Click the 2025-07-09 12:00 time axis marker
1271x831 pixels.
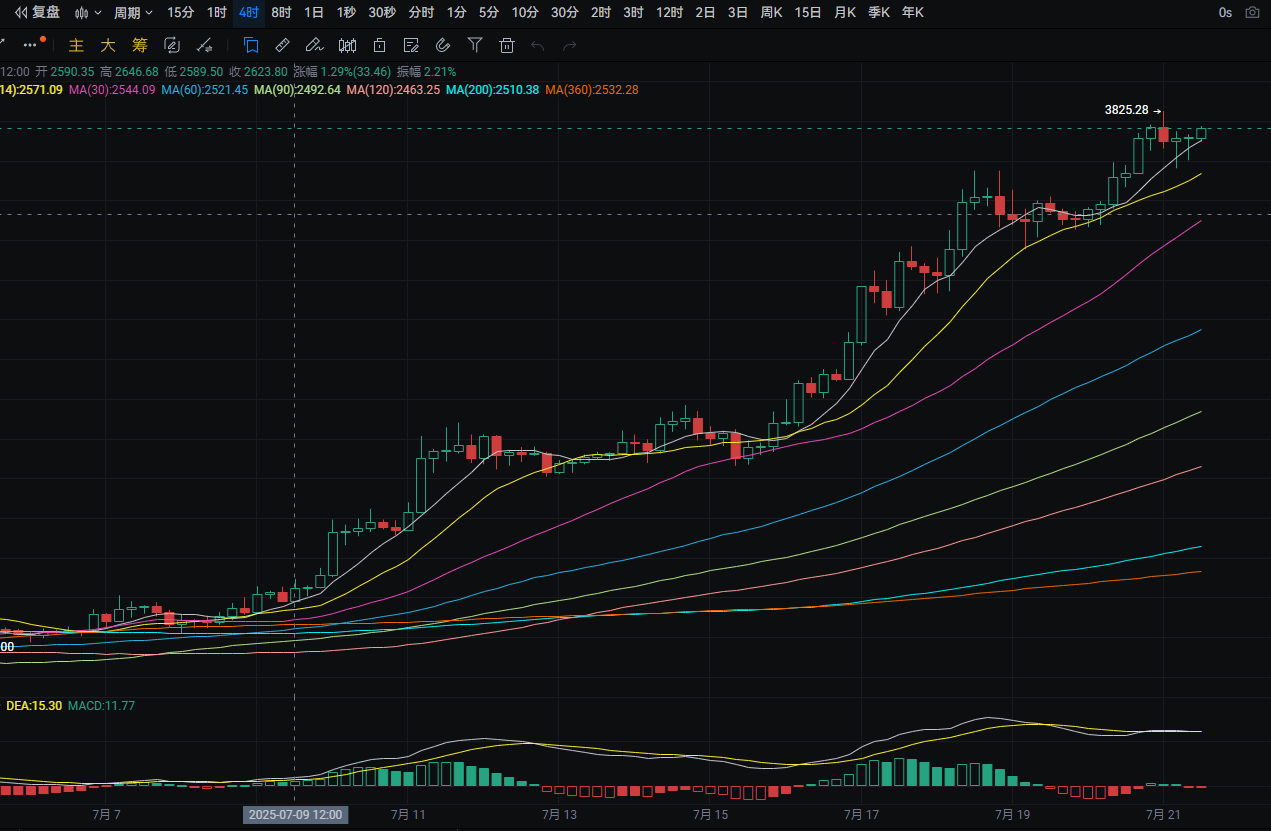coord(295,815)
